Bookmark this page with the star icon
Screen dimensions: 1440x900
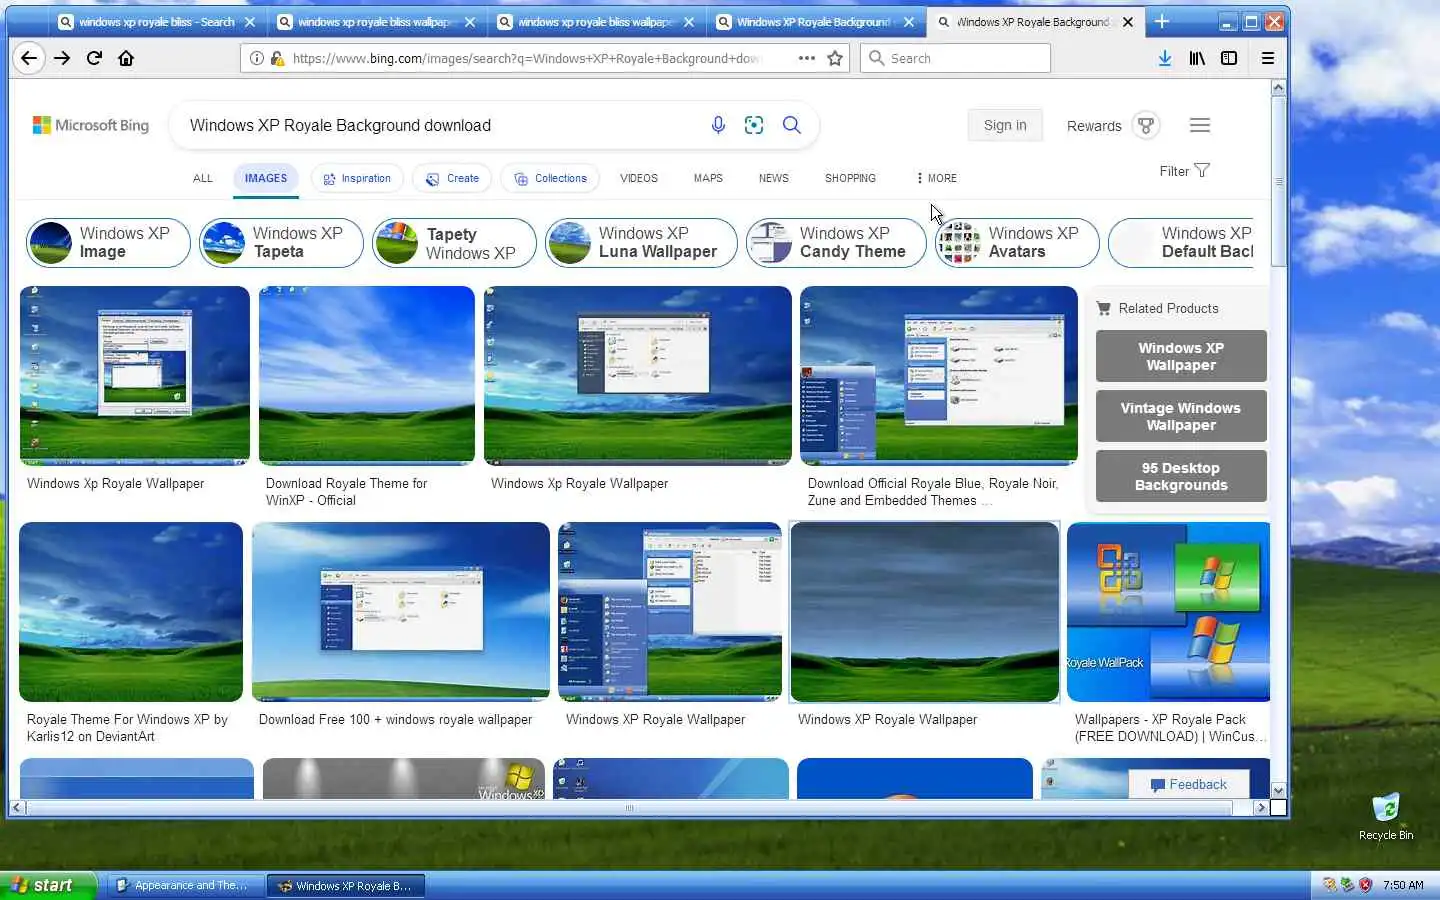coord(835,58)
